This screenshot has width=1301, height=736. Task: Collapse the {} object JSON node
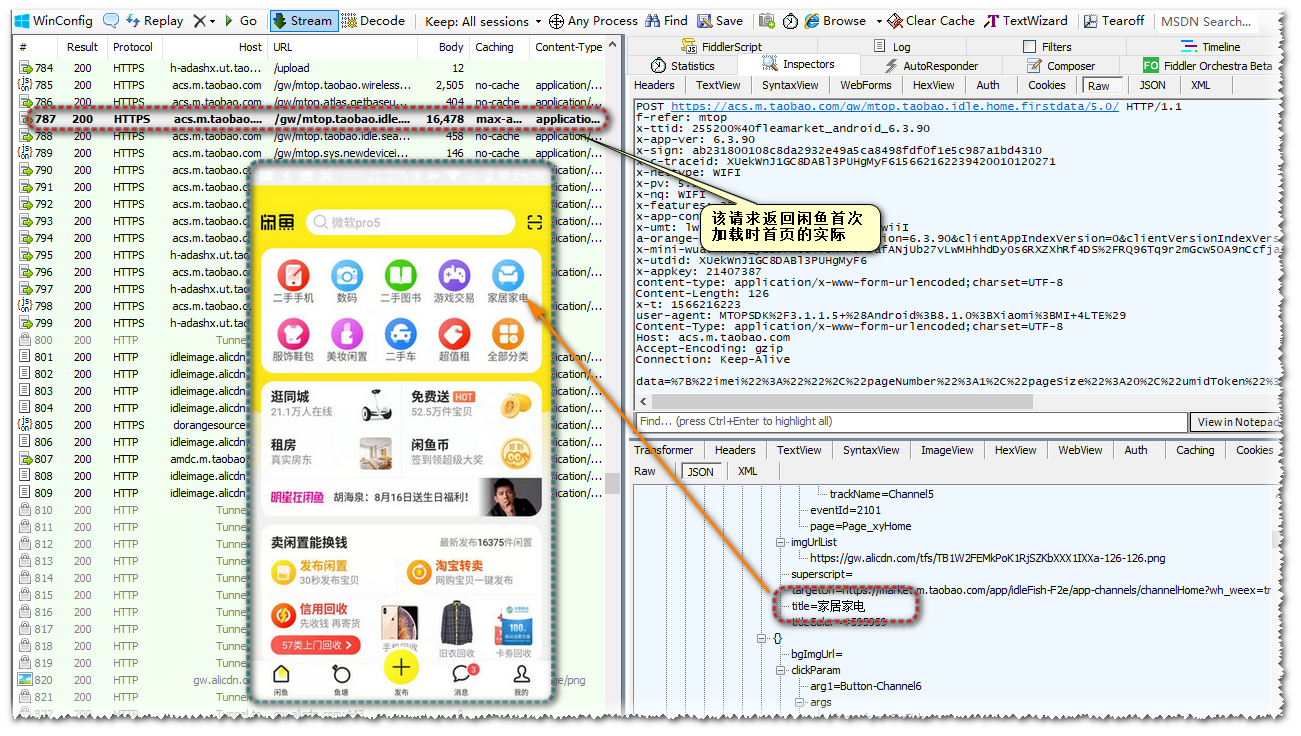click(762, 638)
